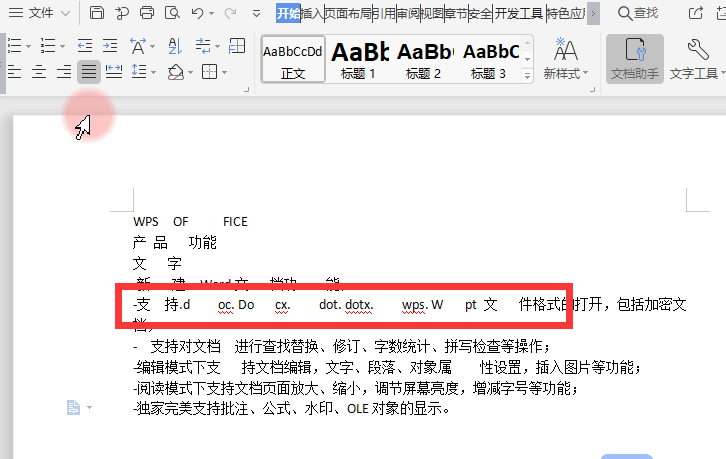Viewport: 726px width, 459px height.
Task: Toggle justify alignment
Action: tap(89, 72)
